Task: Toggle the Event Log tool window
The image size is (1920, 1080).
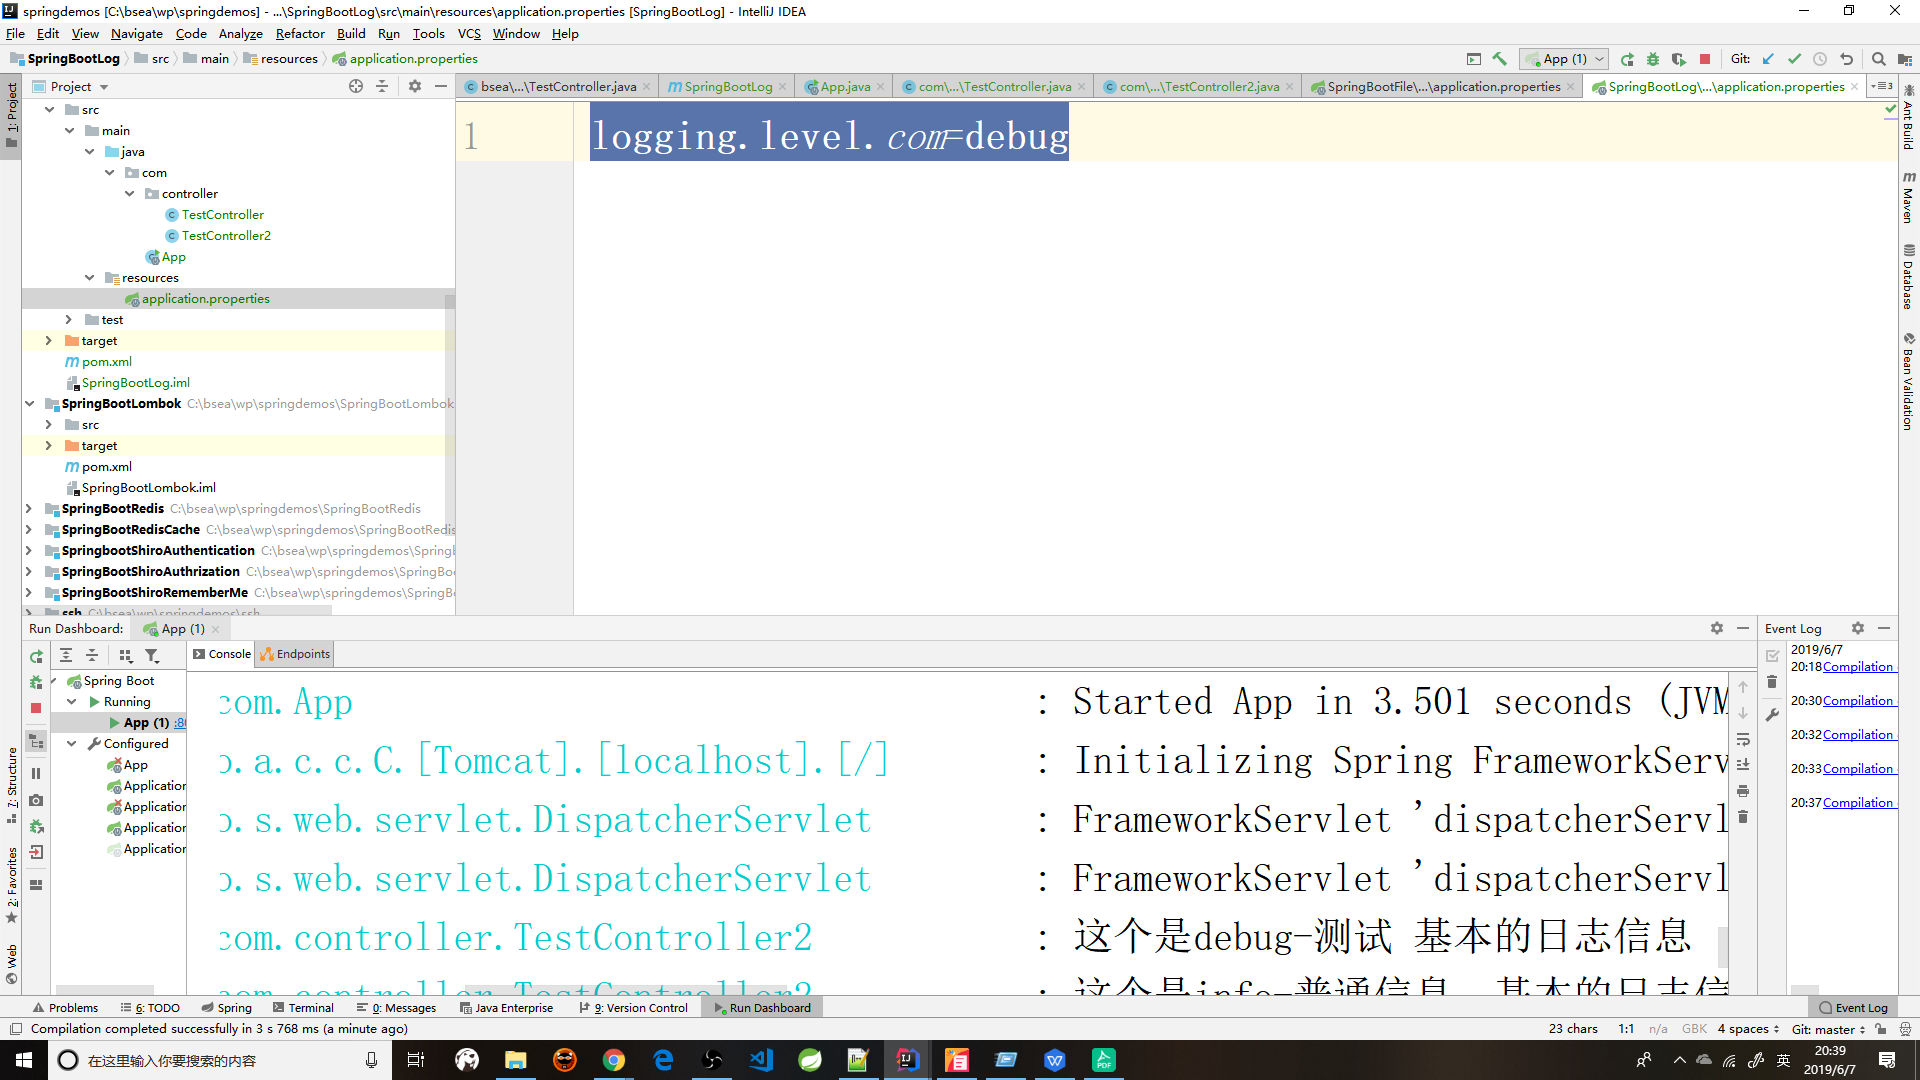Action: (x=1854, y=1007)
